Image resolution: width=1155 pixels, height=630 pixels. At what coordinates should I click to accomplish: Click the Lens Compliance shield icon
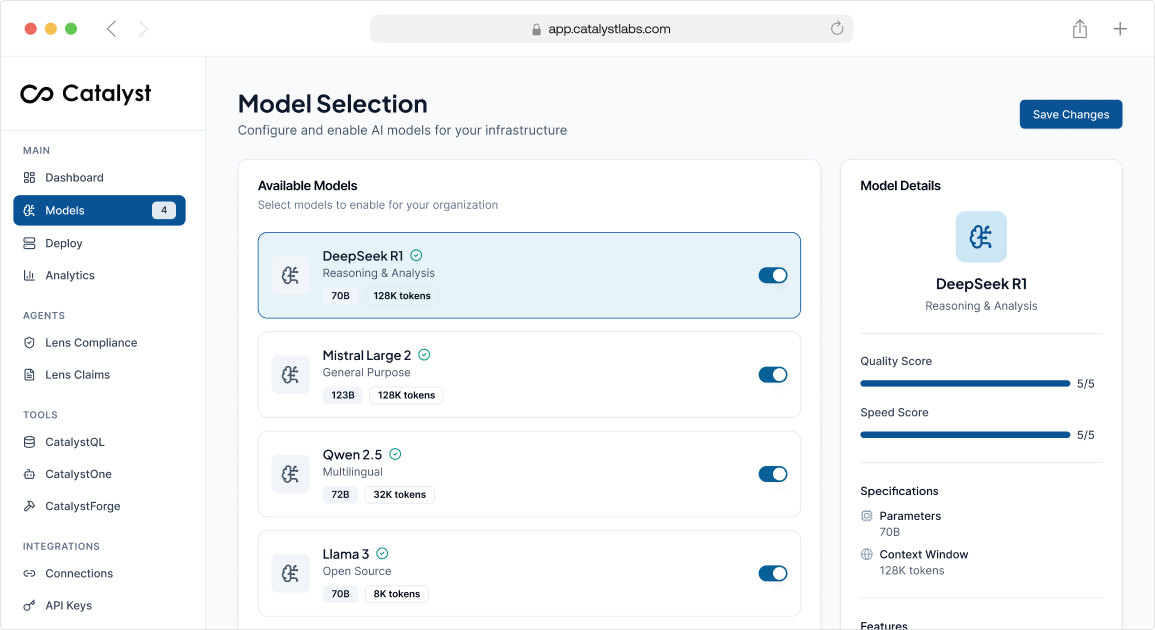coord(29,343)
